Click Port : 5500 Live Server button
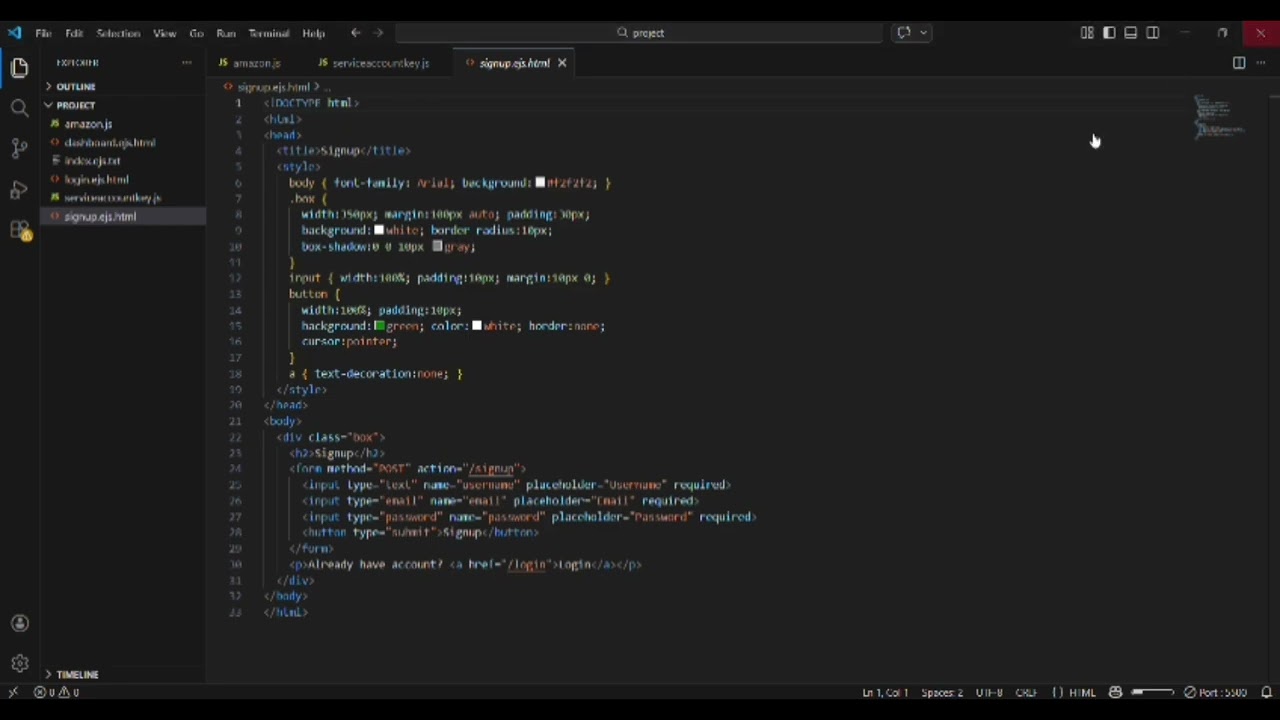The height and width of the screenshot is (720, 1280). [x=1216, y=692]
